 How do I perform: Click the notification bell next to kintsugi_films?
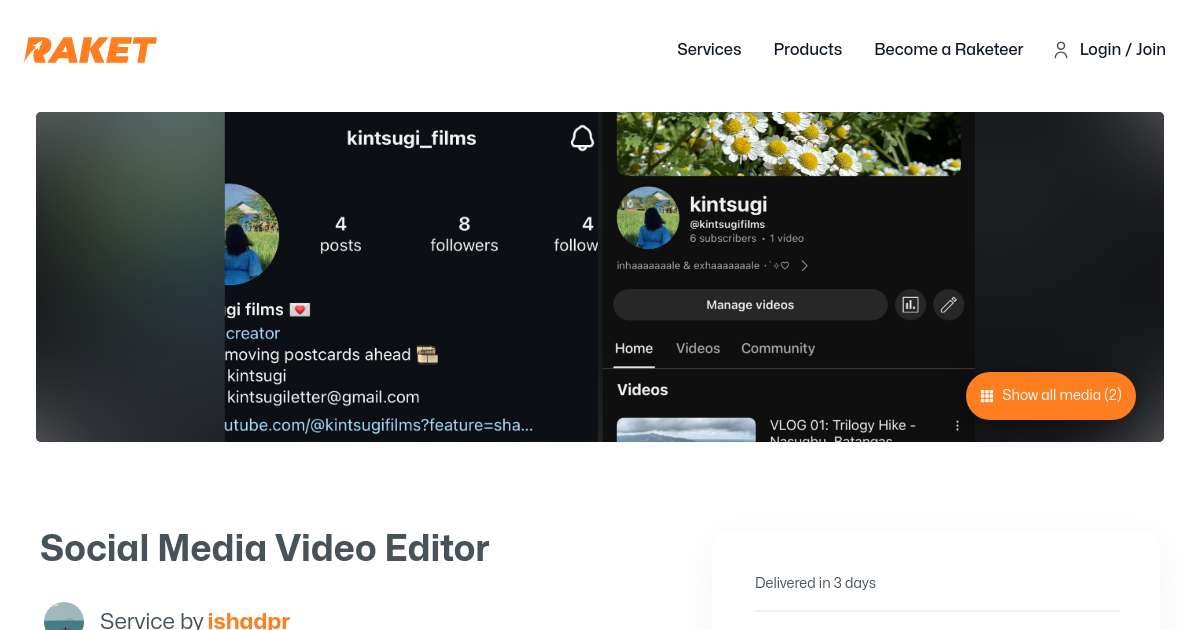click(582, 138)
